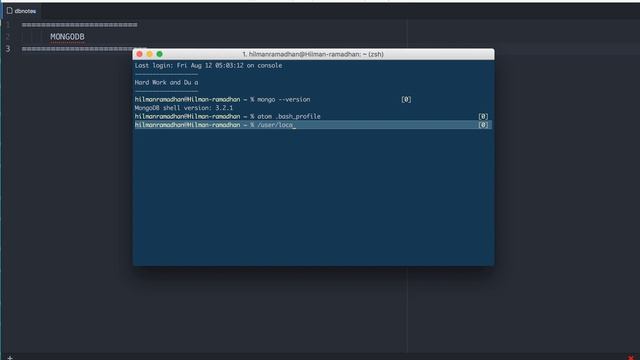
Task: Click the first line of equals signs in editor
Action: [x=80, y=25]
